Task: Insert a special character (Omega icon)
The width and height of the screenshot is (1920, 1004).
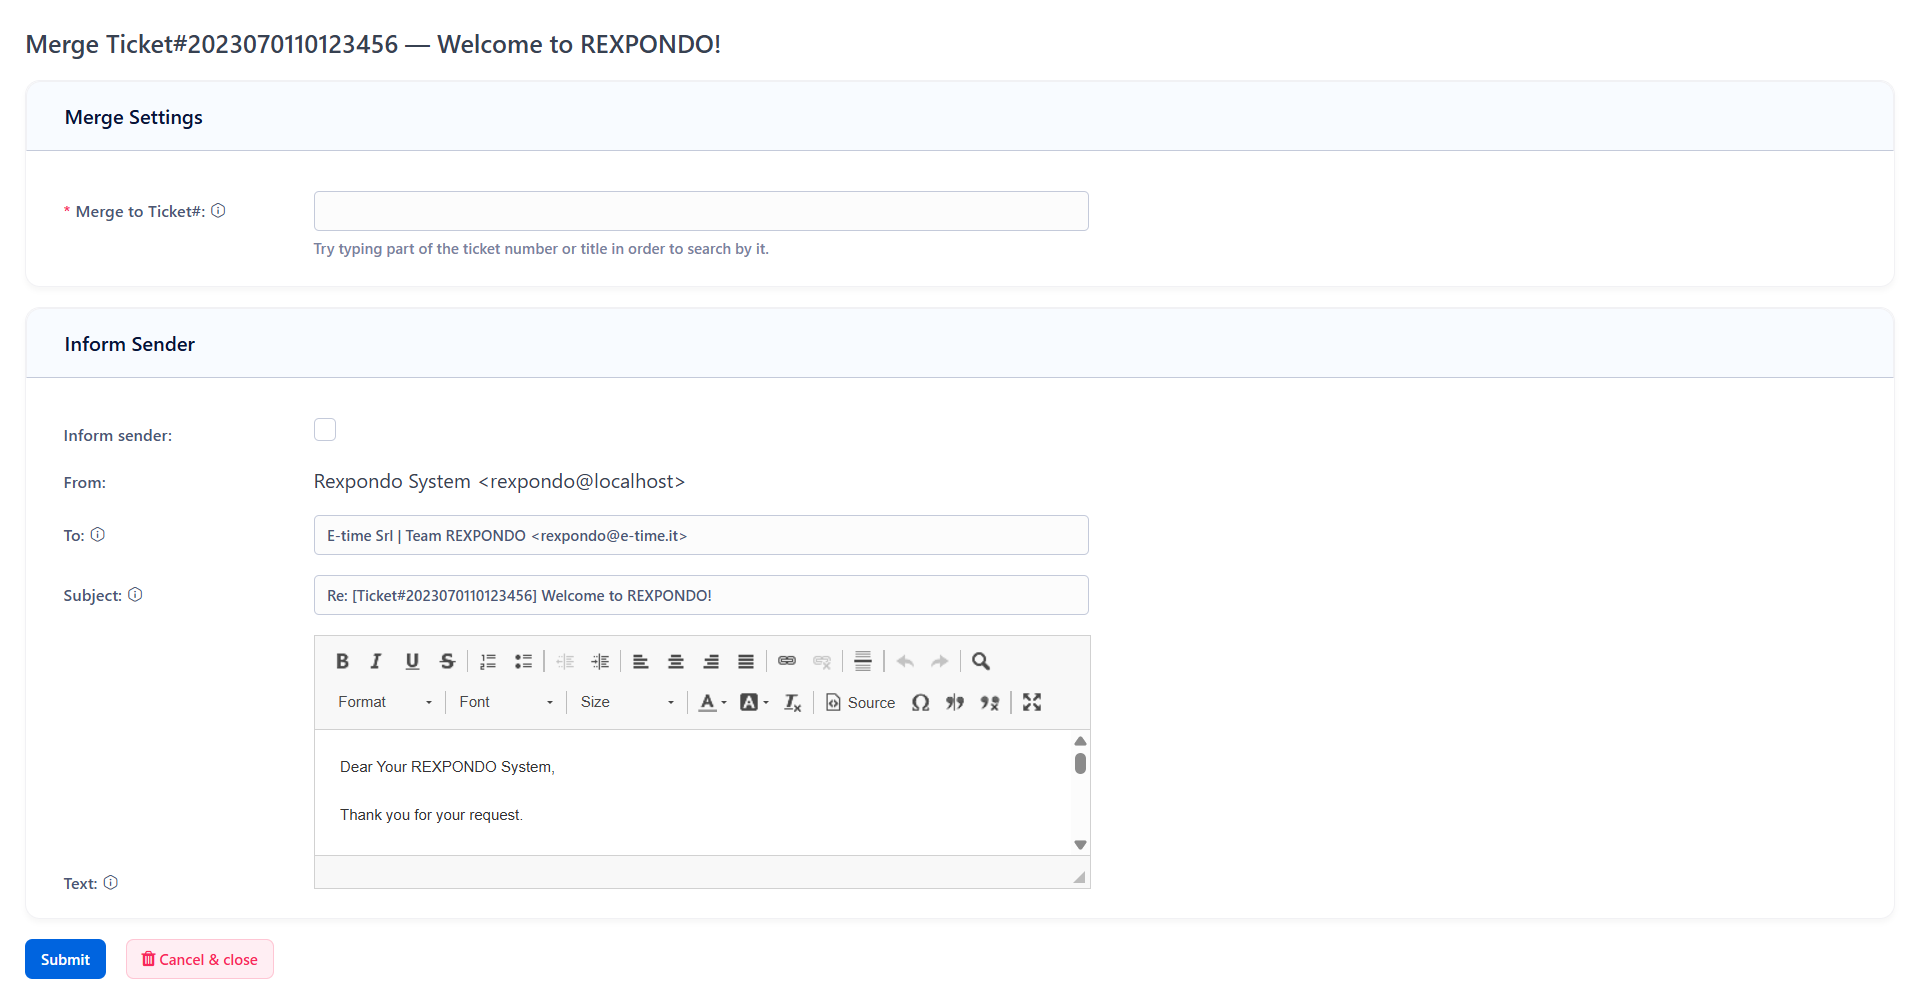Action: tap(921, 702)
